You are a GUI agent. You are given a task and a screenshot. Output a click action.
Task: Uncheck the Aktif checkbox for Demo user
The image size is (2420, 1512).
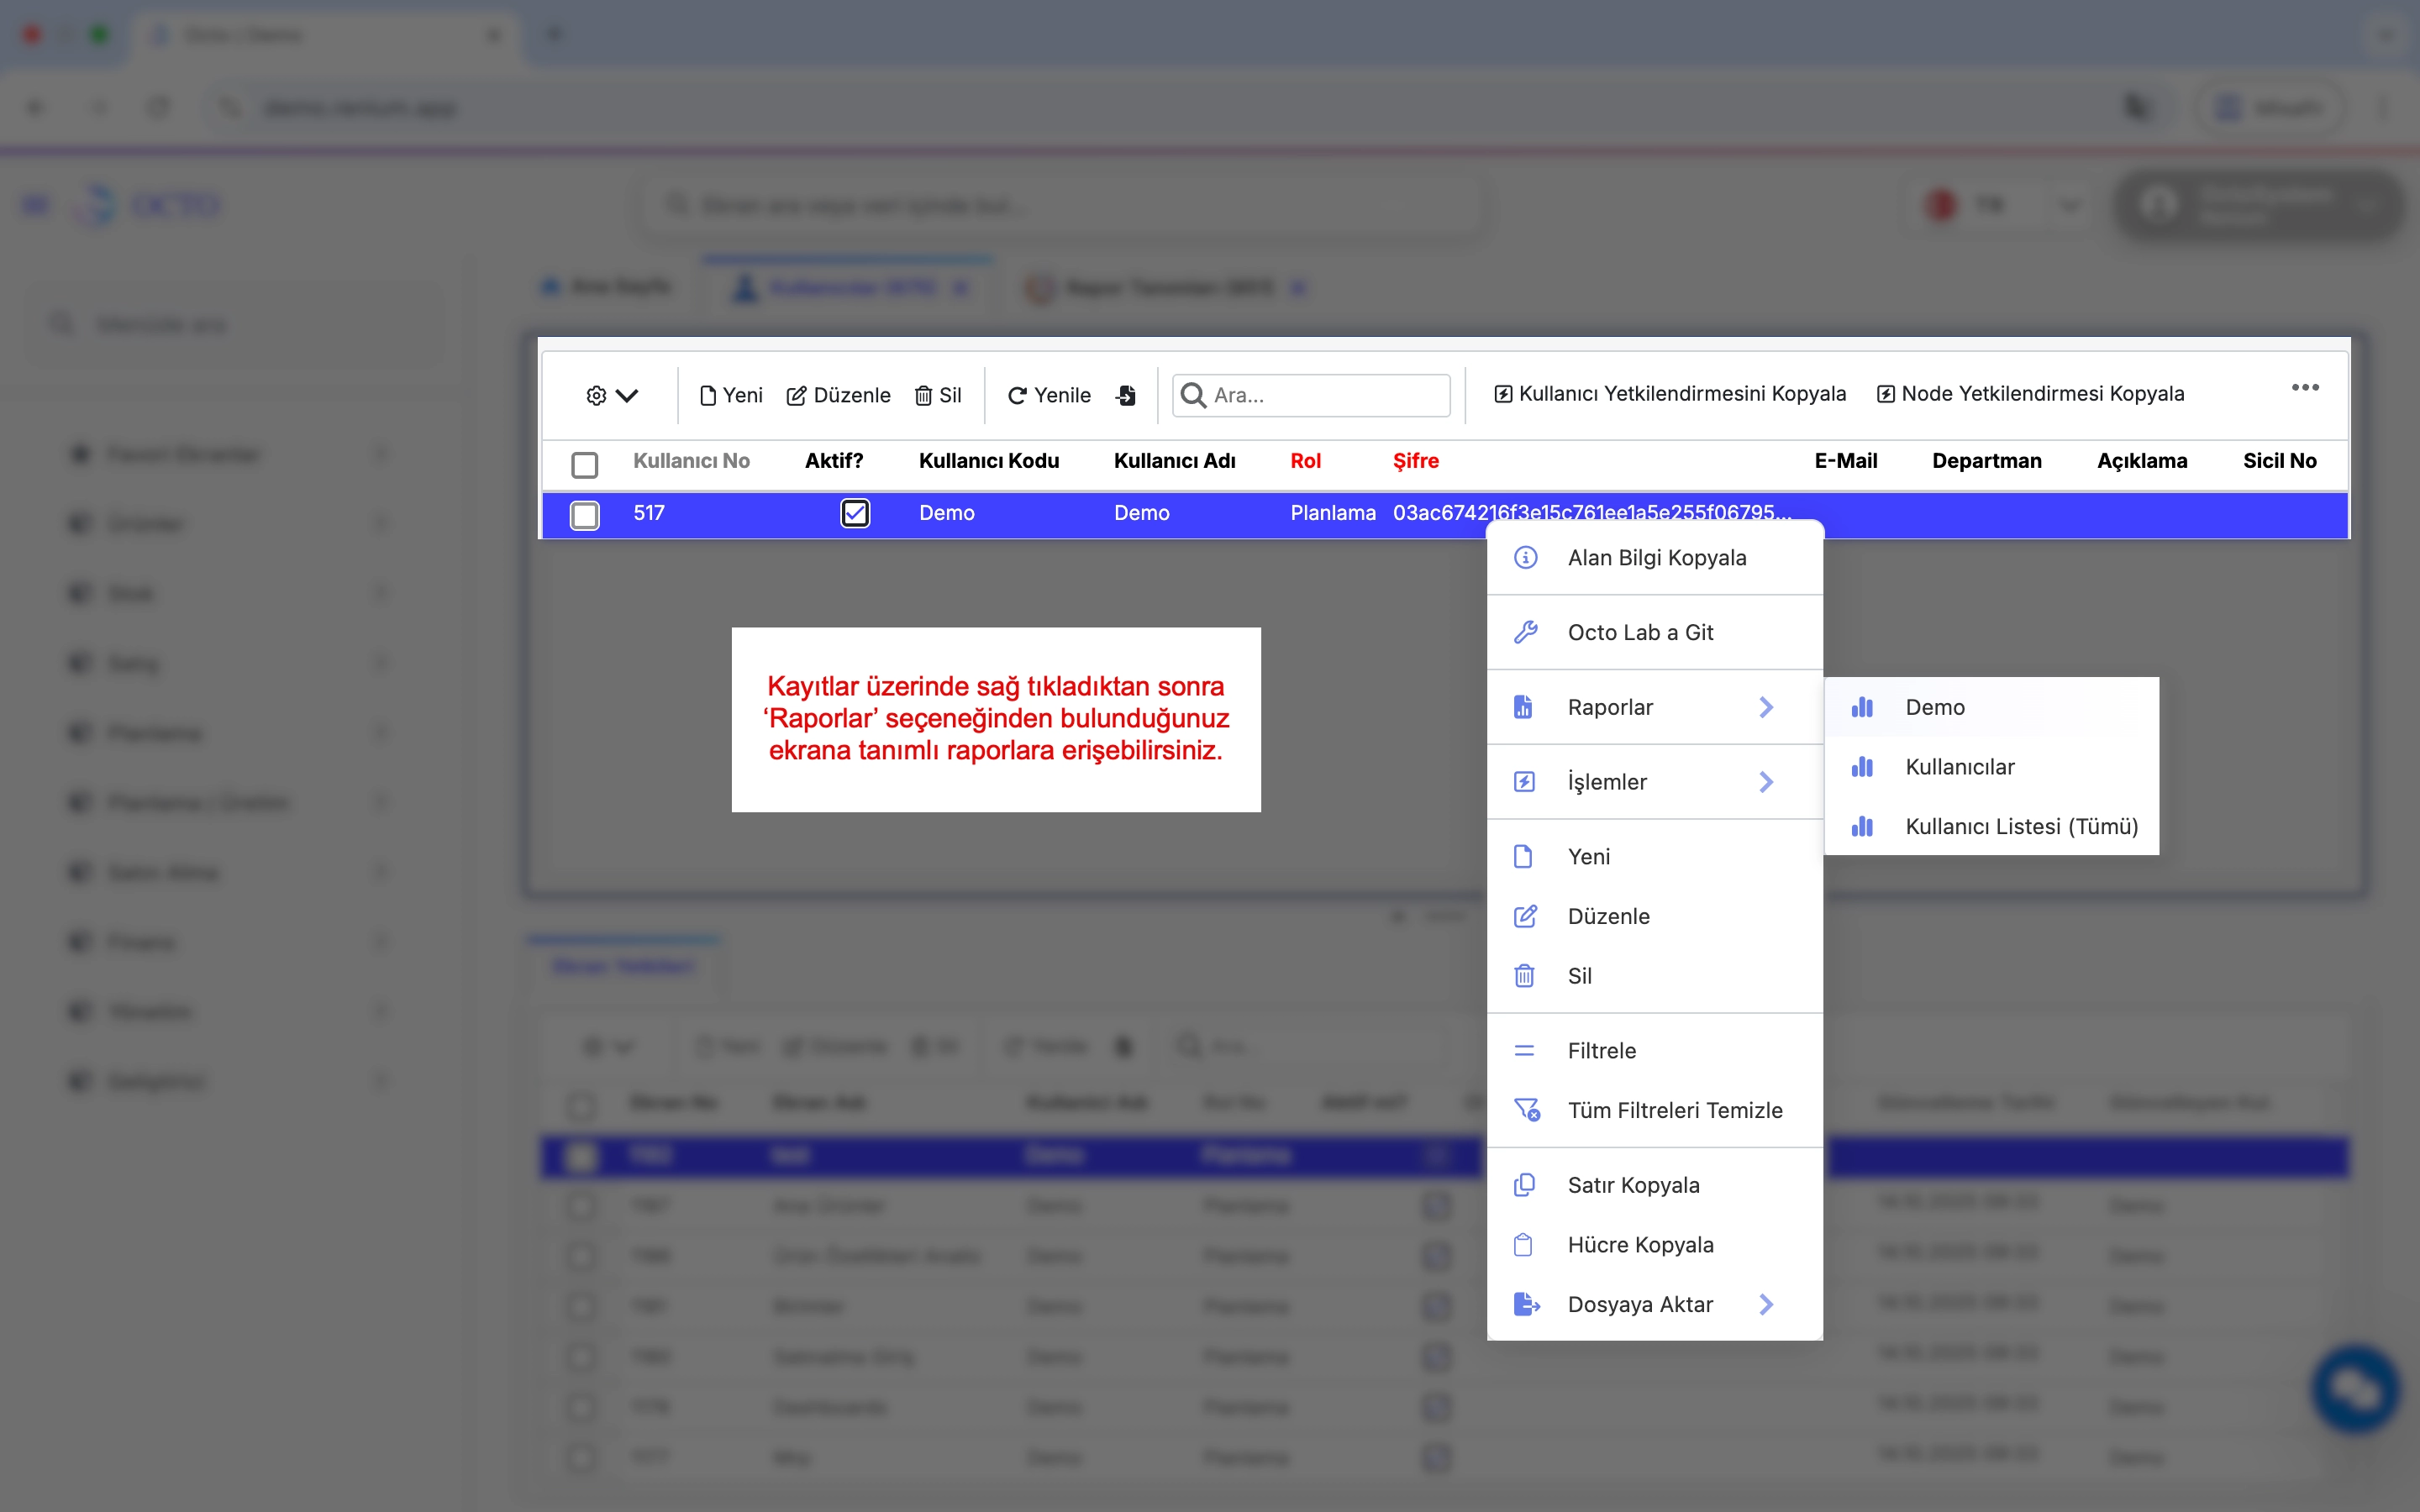pos(854,513)
